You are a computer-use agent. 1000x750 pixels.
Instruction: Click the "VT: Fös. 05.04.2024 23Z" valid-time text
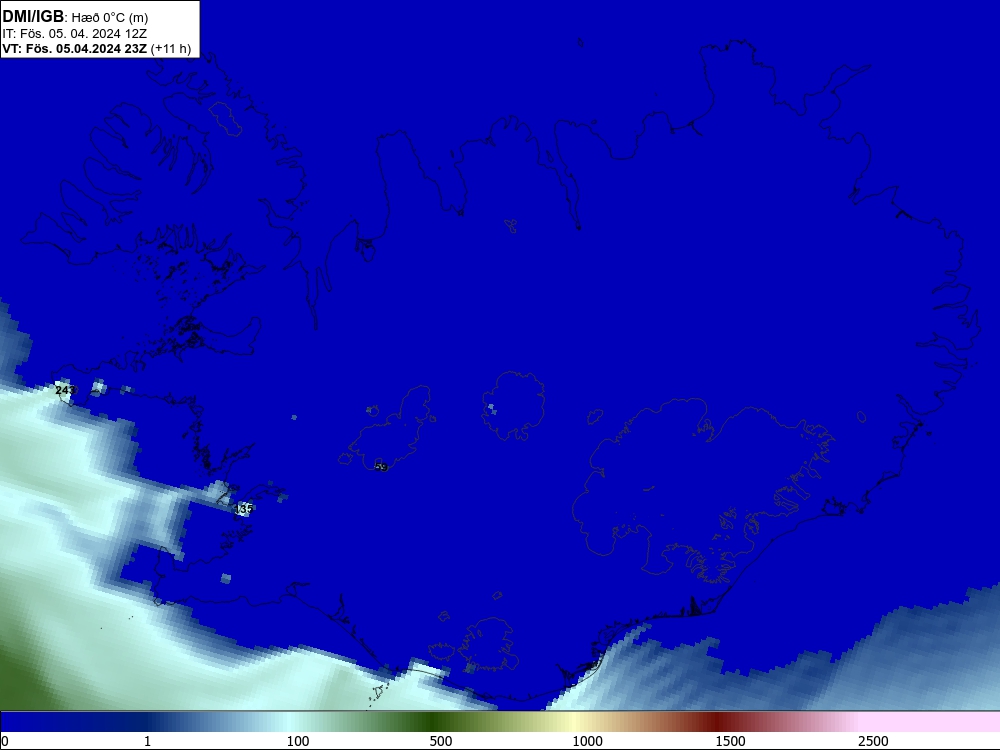pyautogui.click(x=75, y=49)
